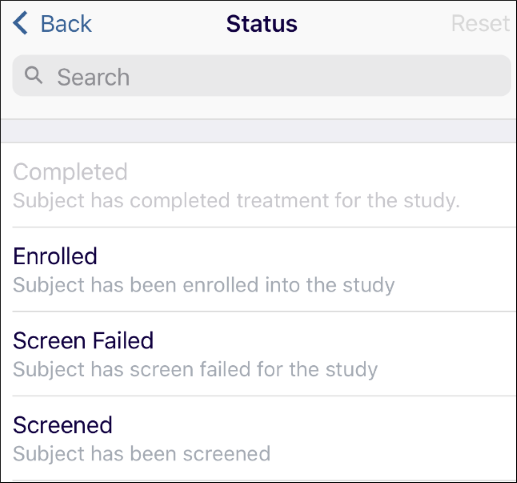
Task: Click the Status screen title
Action: (262, 24)
